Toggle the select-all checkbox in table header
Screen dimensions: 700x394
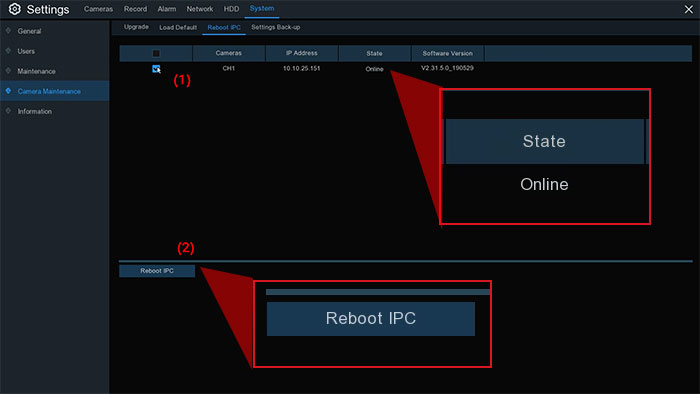[x=156, y=54]
